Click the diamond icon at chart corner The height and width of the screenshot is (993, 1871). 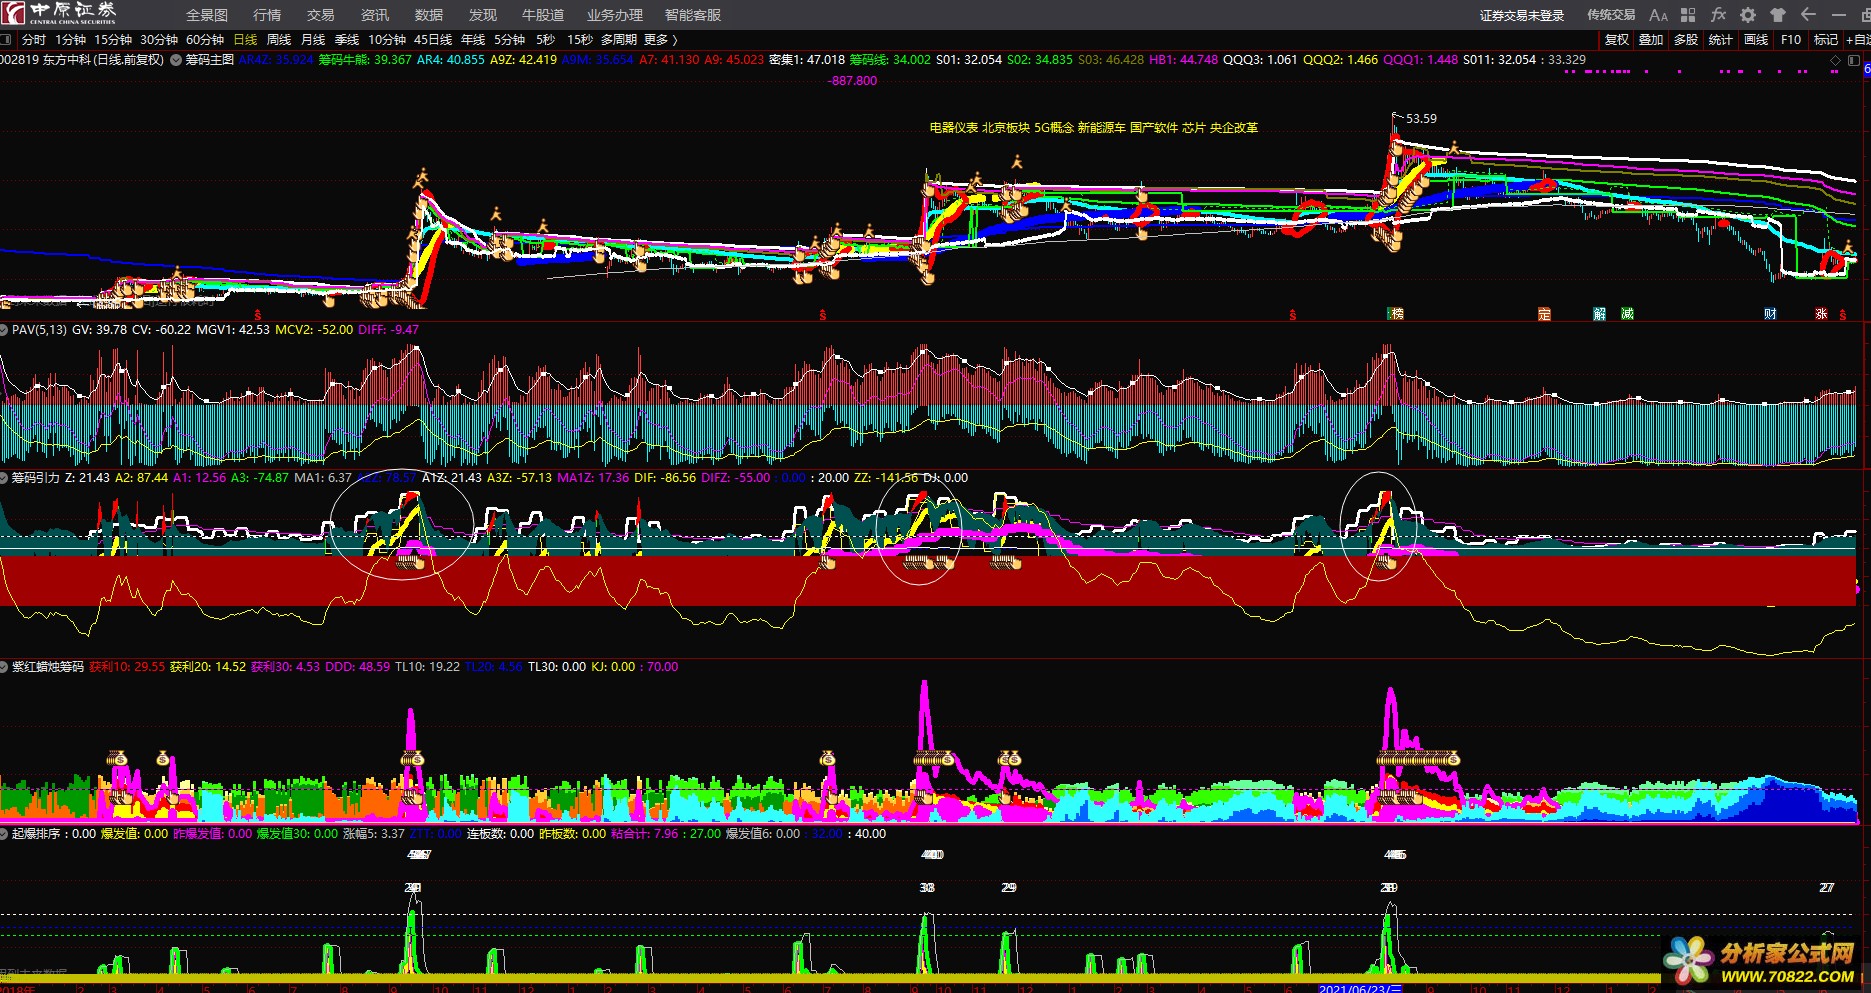pos(1835,61)
